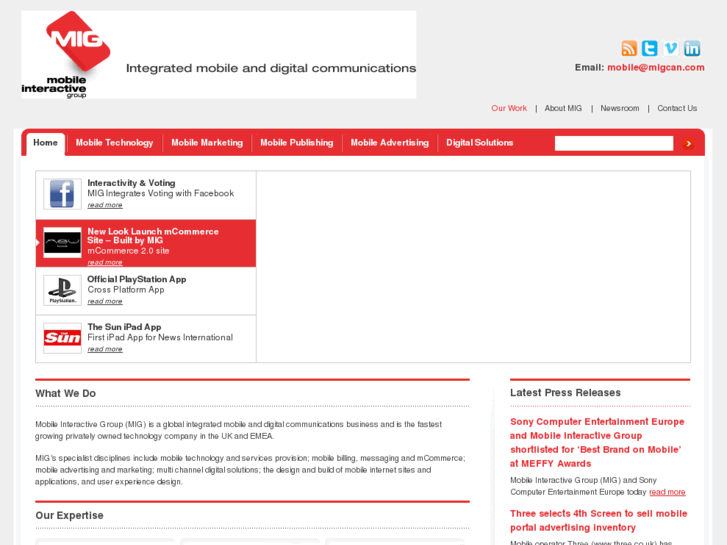The height and width of the screenshot is (545, 727).
Task: Click The Sun logo thumbnail
Action: (x=62, y=338)
